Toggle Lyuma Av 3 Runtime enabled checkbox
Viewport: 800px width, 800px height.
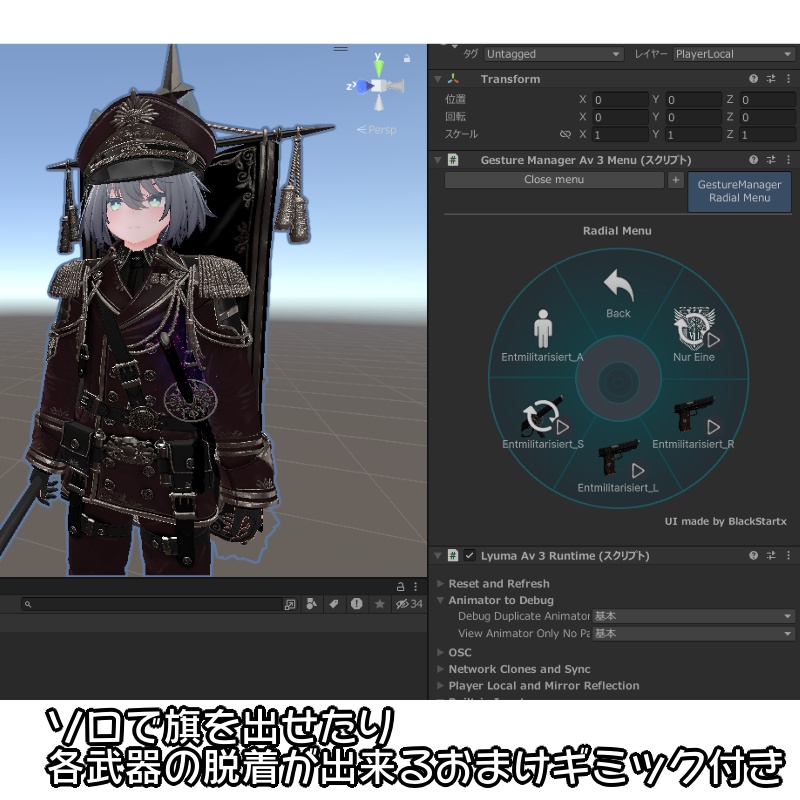coord(469,555)
